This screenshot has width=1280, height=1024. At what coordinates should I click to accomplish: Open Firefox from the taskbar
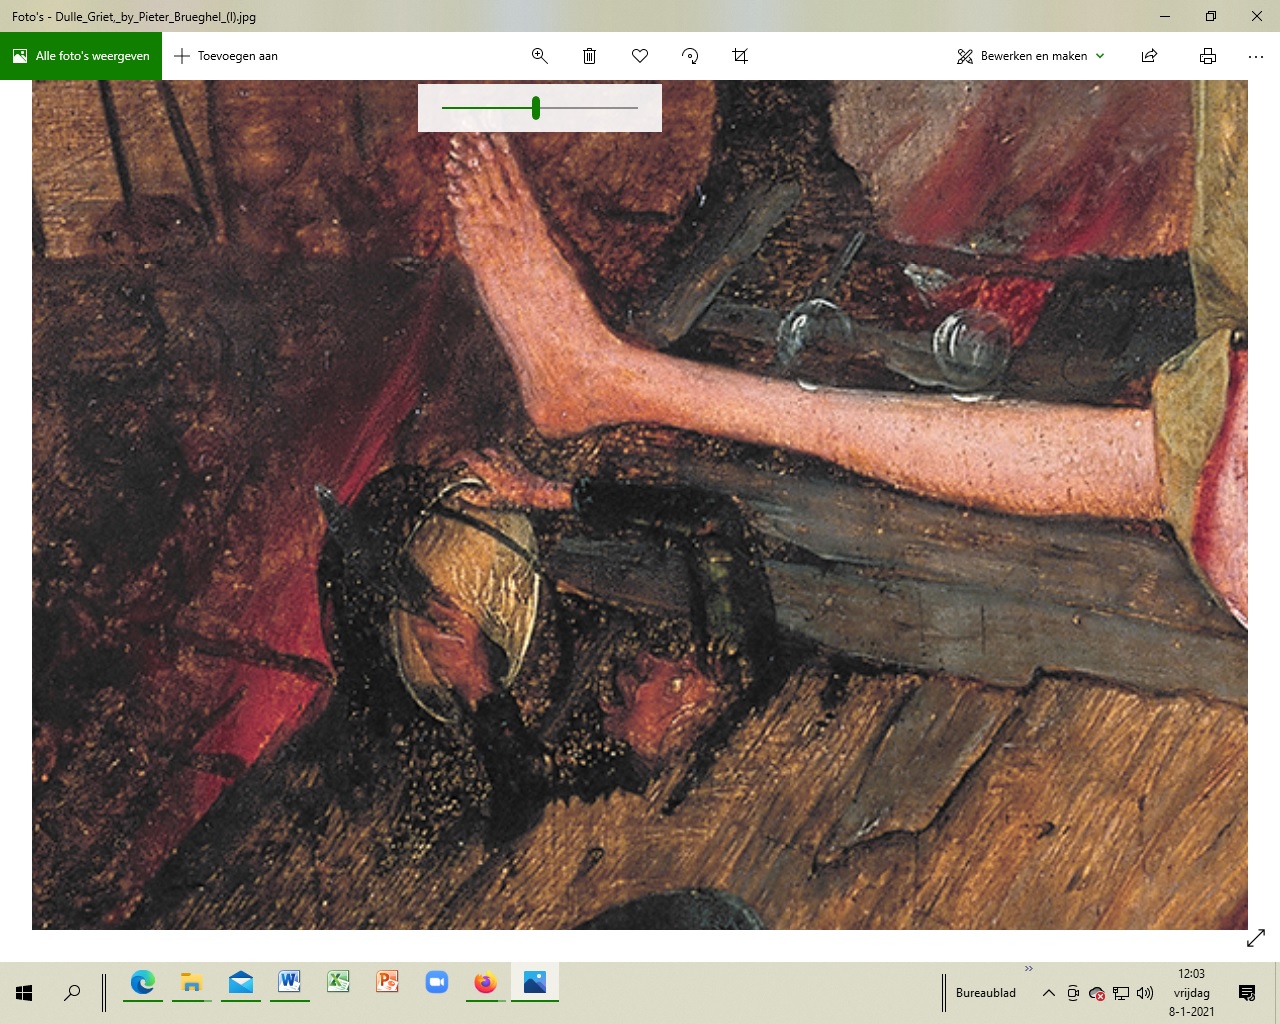[x=486, y=983]
